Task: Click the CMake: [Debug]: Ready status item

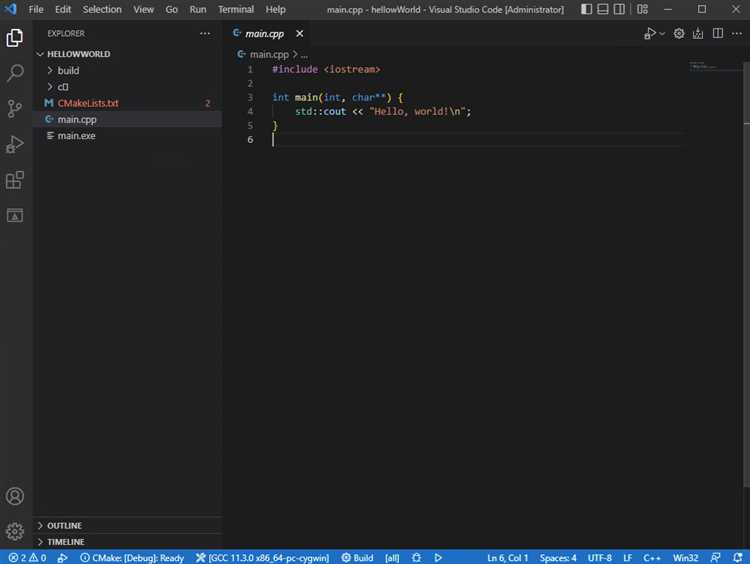Action: pyautogui.click(x=132, y=557)
